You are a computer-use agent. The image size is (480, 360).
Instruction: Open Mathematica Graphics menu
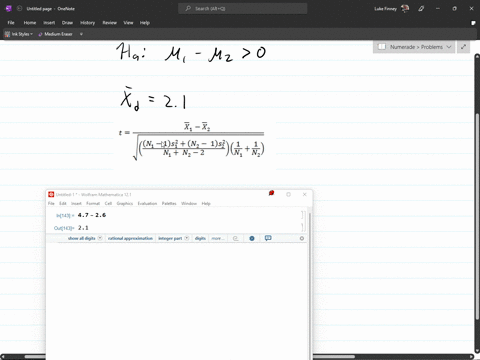(125, 203)
